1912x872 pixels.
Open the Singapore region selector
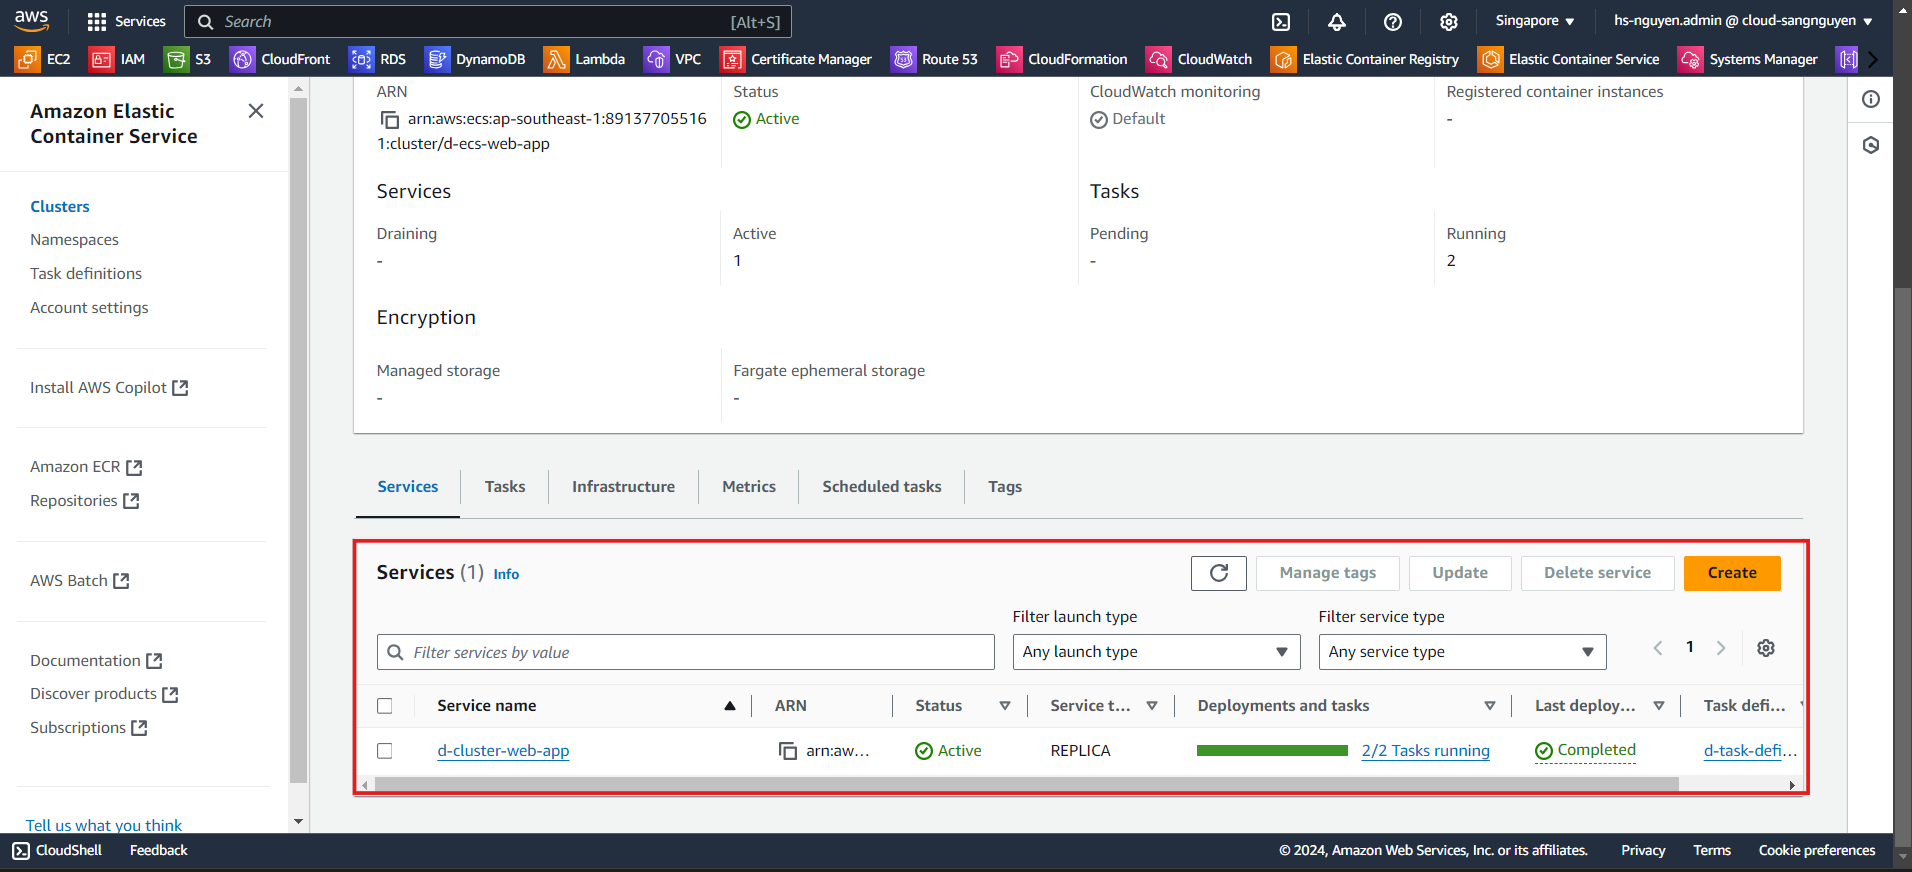1534,21
